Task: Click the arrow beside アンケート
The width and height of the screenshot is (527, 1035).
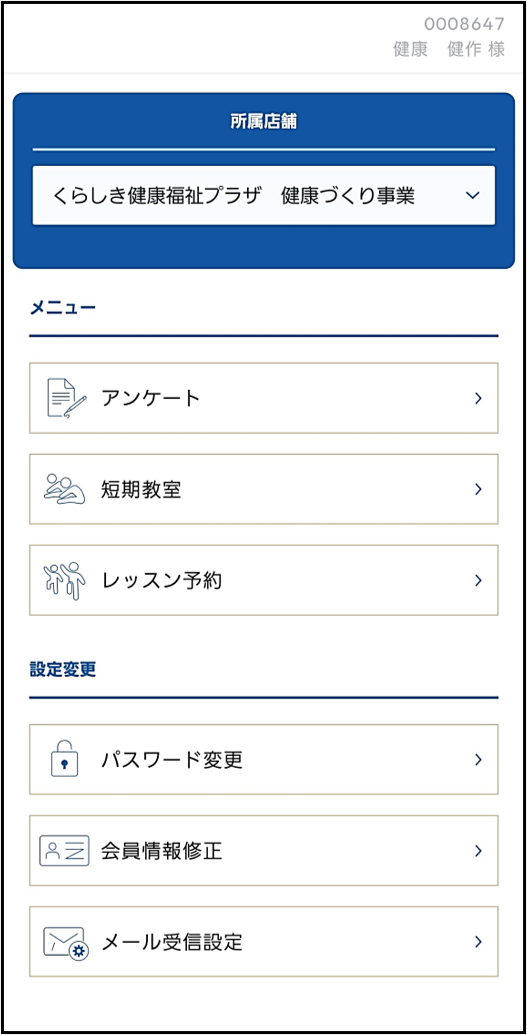Action: [478, 398]
